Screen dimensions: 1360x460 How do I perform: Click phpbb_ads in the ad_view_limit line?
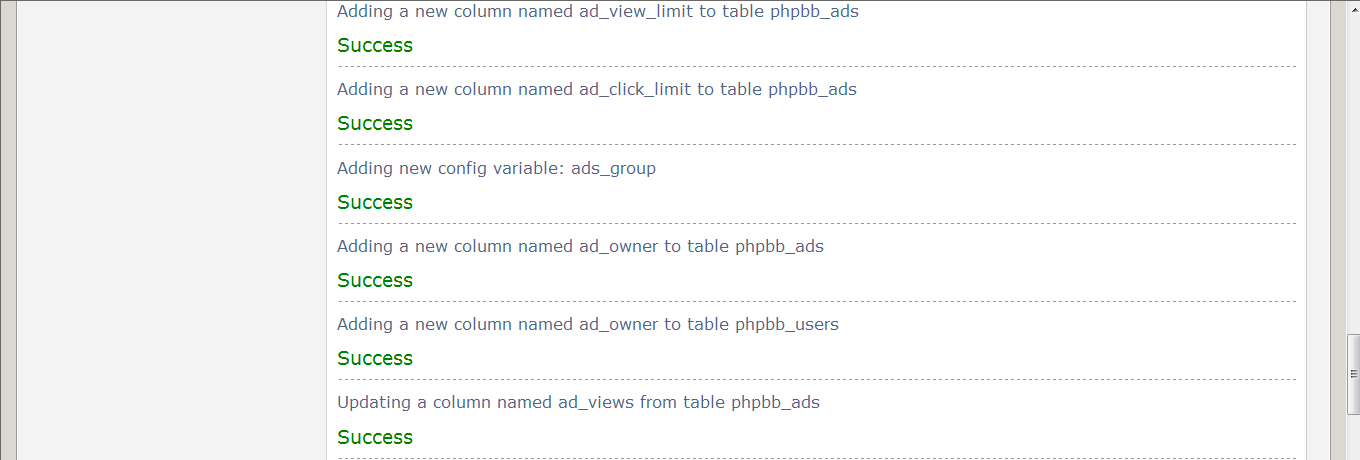(814, 12)
